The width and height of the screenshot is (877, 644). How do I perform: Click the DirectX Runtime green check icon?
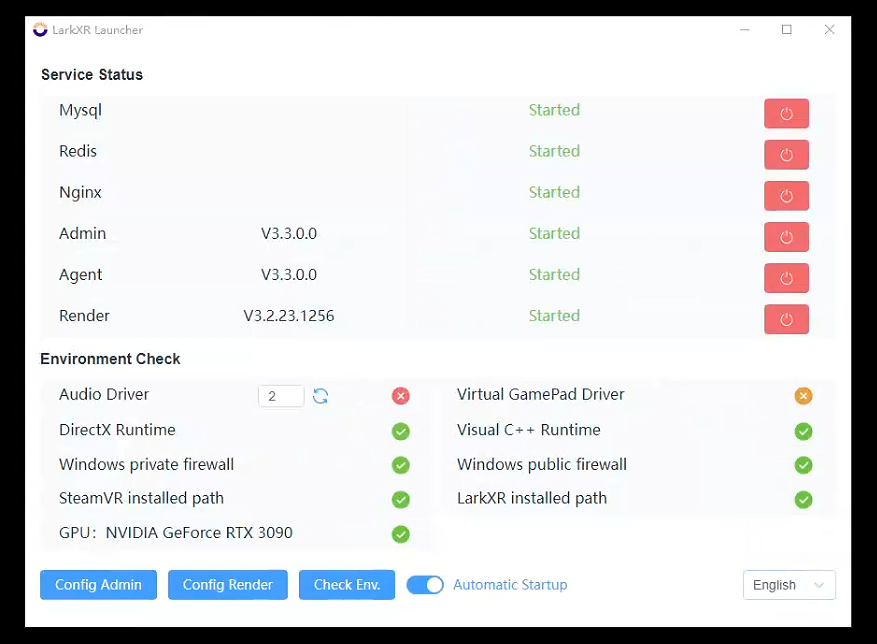pos(400,431)
